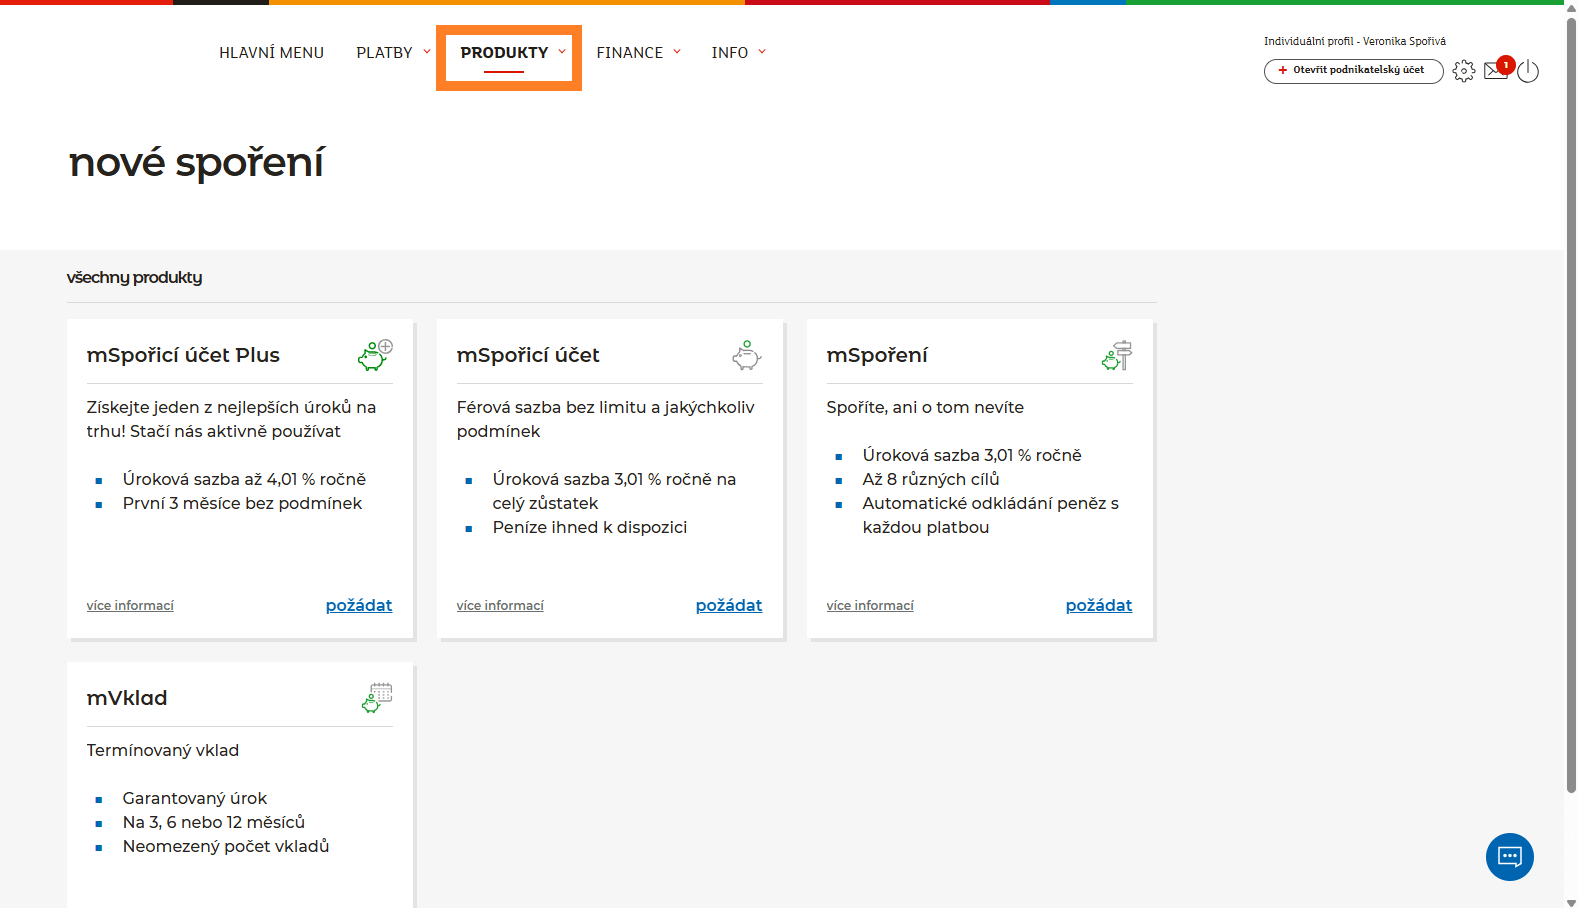Click 'Úroková sazba až 4,01 % ročně'
Screen dimensions: 1578x908
[x=244, y=479]
